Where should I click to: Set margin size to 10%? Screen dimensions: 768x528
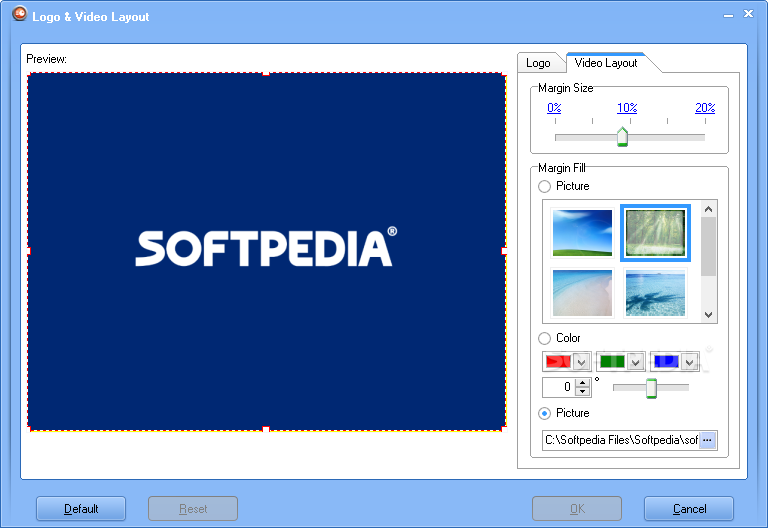(x=627, y=108)
